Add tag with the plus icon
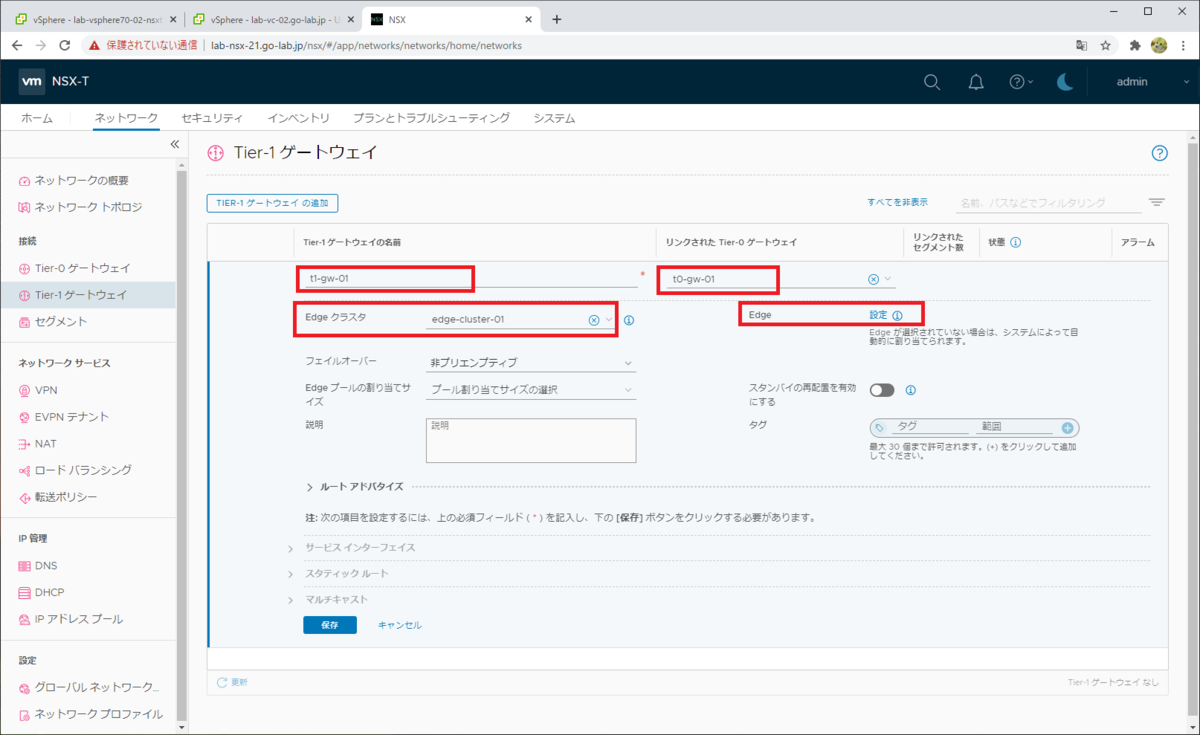 [1067, 427]
